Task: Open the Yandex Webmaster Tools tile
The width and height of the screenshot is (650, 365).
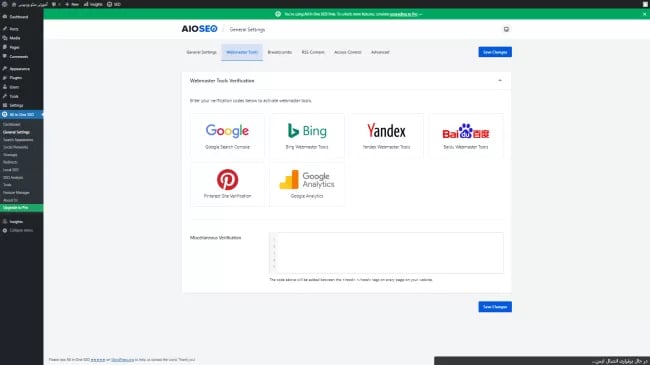Action: pos(386,136)
